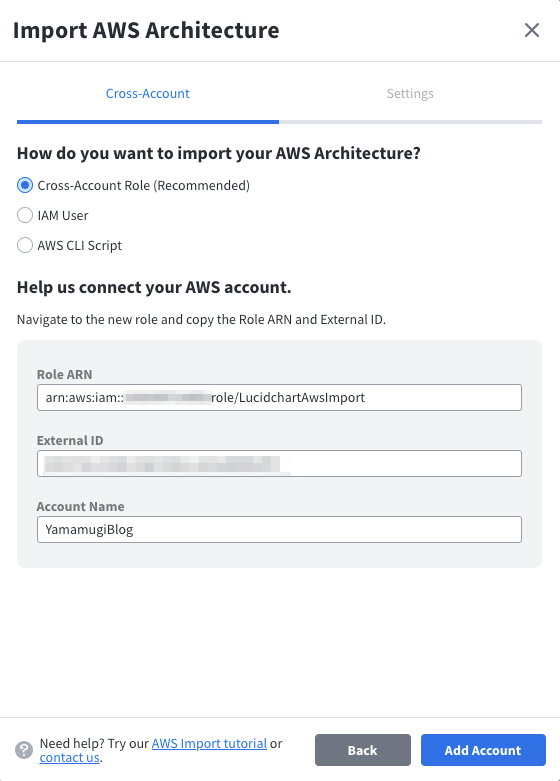Select Cross-Account Role (Recommended) radio button

point(25,185)
